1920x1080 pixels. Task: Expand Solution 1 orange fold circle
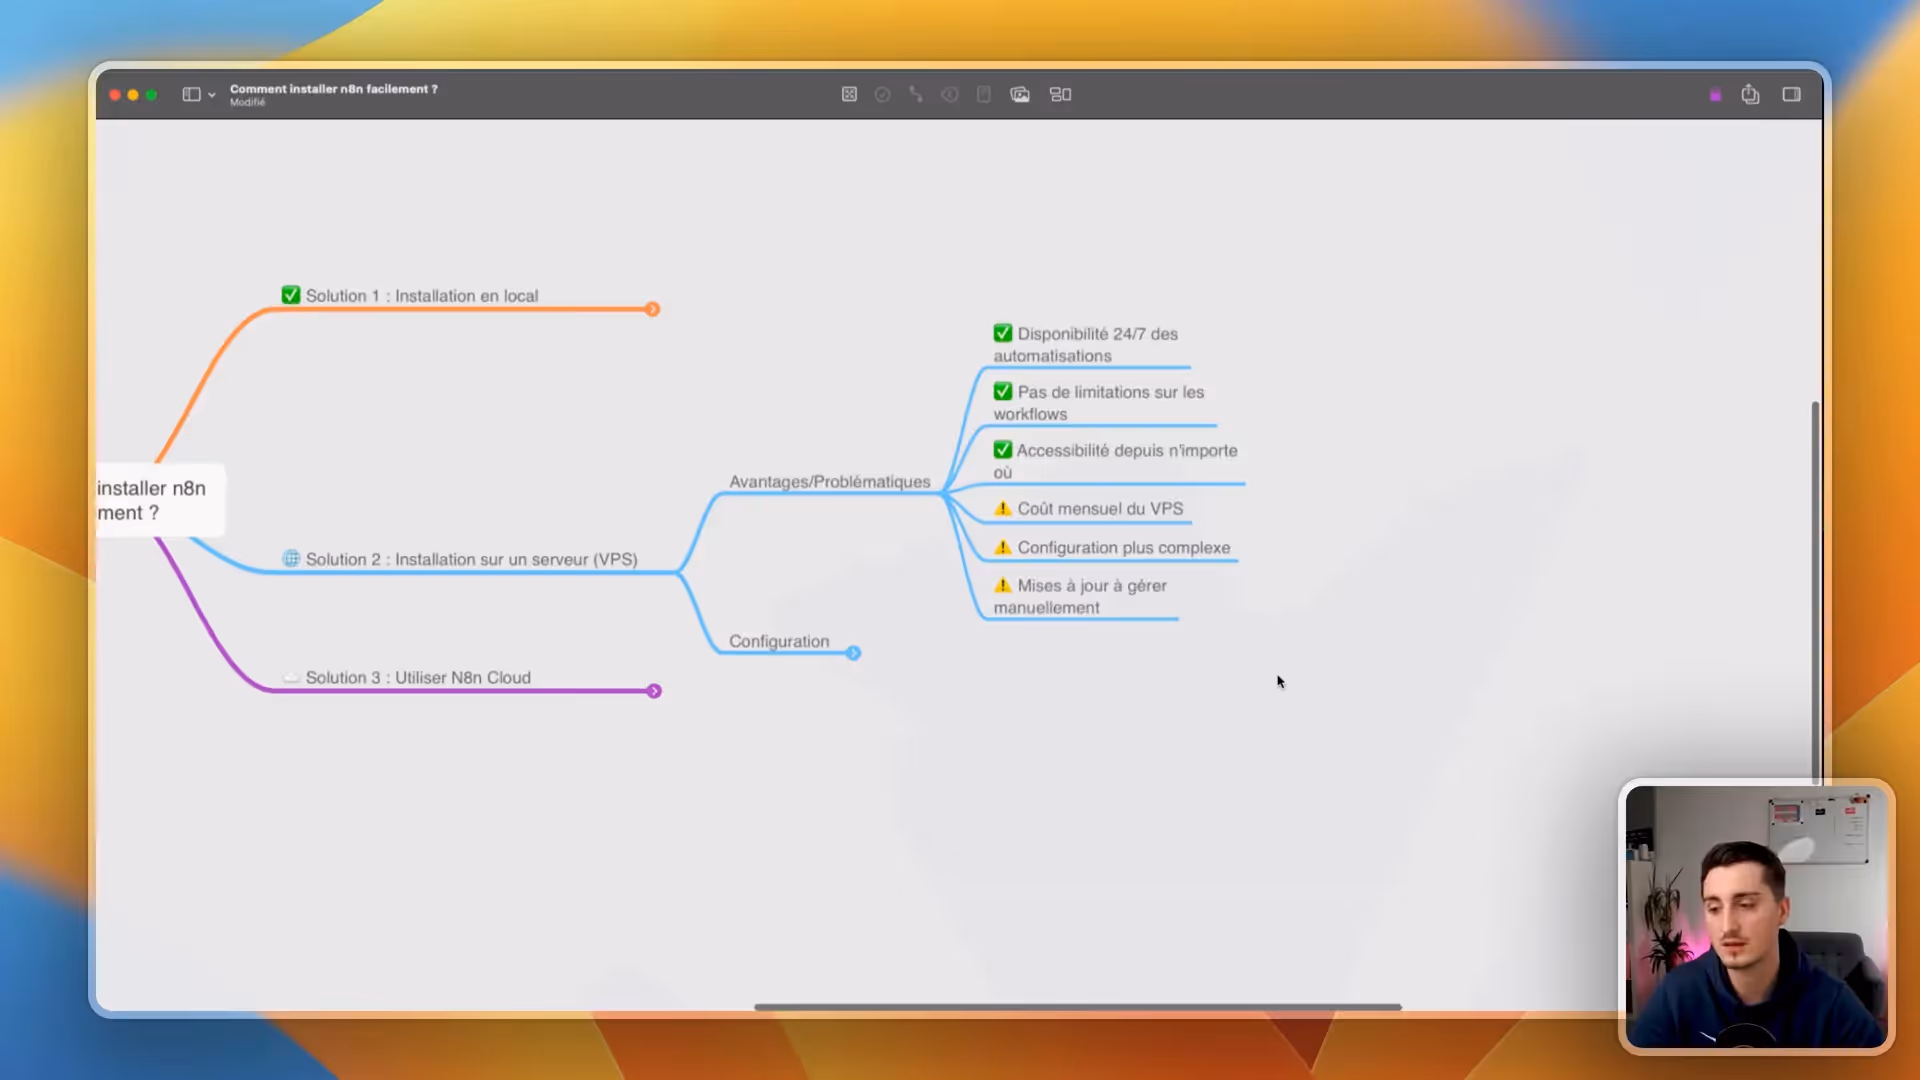pyautogui.click(x=652, y=309)
